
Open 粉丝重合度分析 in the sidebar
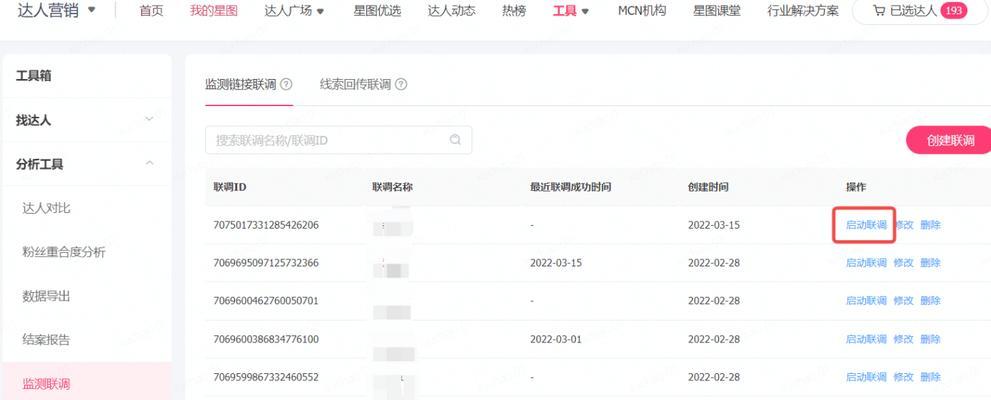point(64,252)
